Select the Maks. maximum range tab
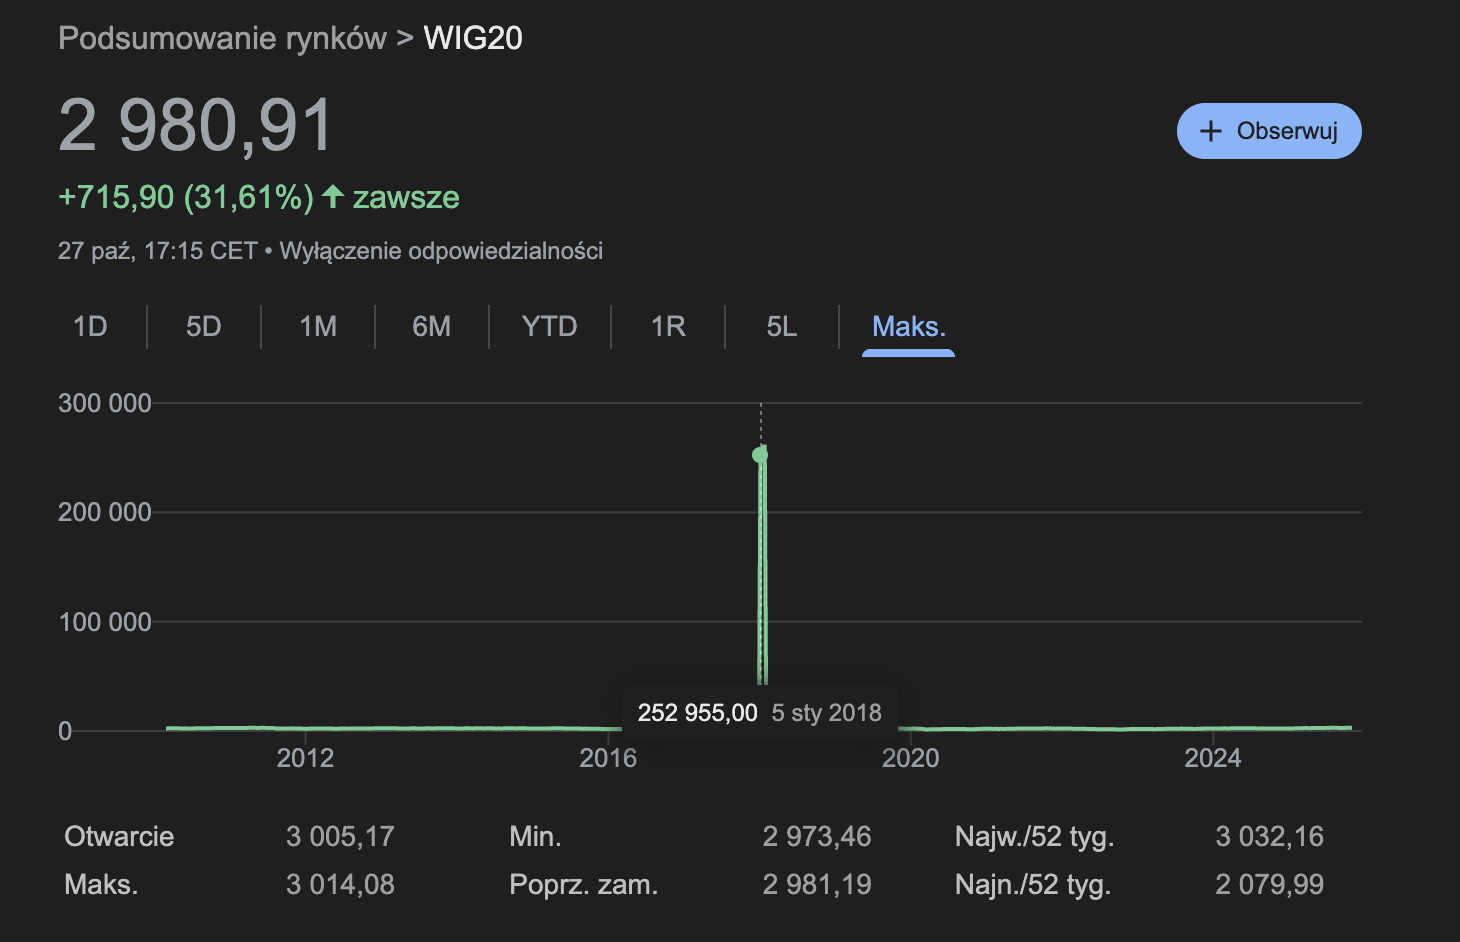 (x=908, y=327)
